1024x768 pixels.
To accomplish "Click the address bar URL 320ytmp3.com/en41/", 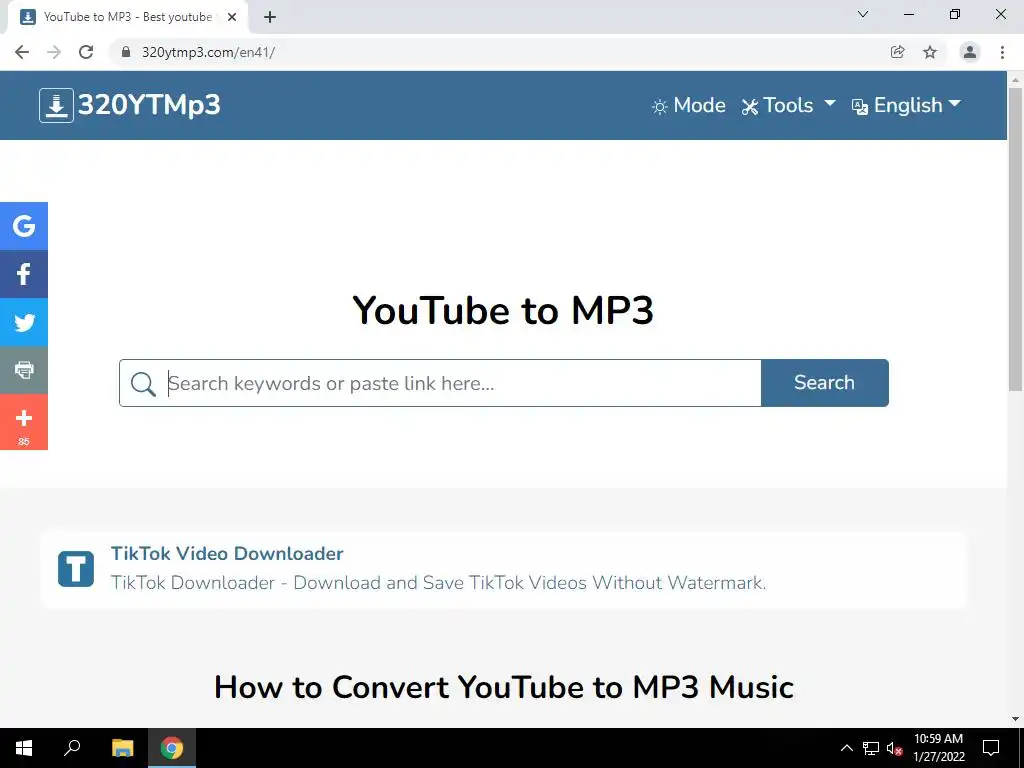I will (208, 52).
